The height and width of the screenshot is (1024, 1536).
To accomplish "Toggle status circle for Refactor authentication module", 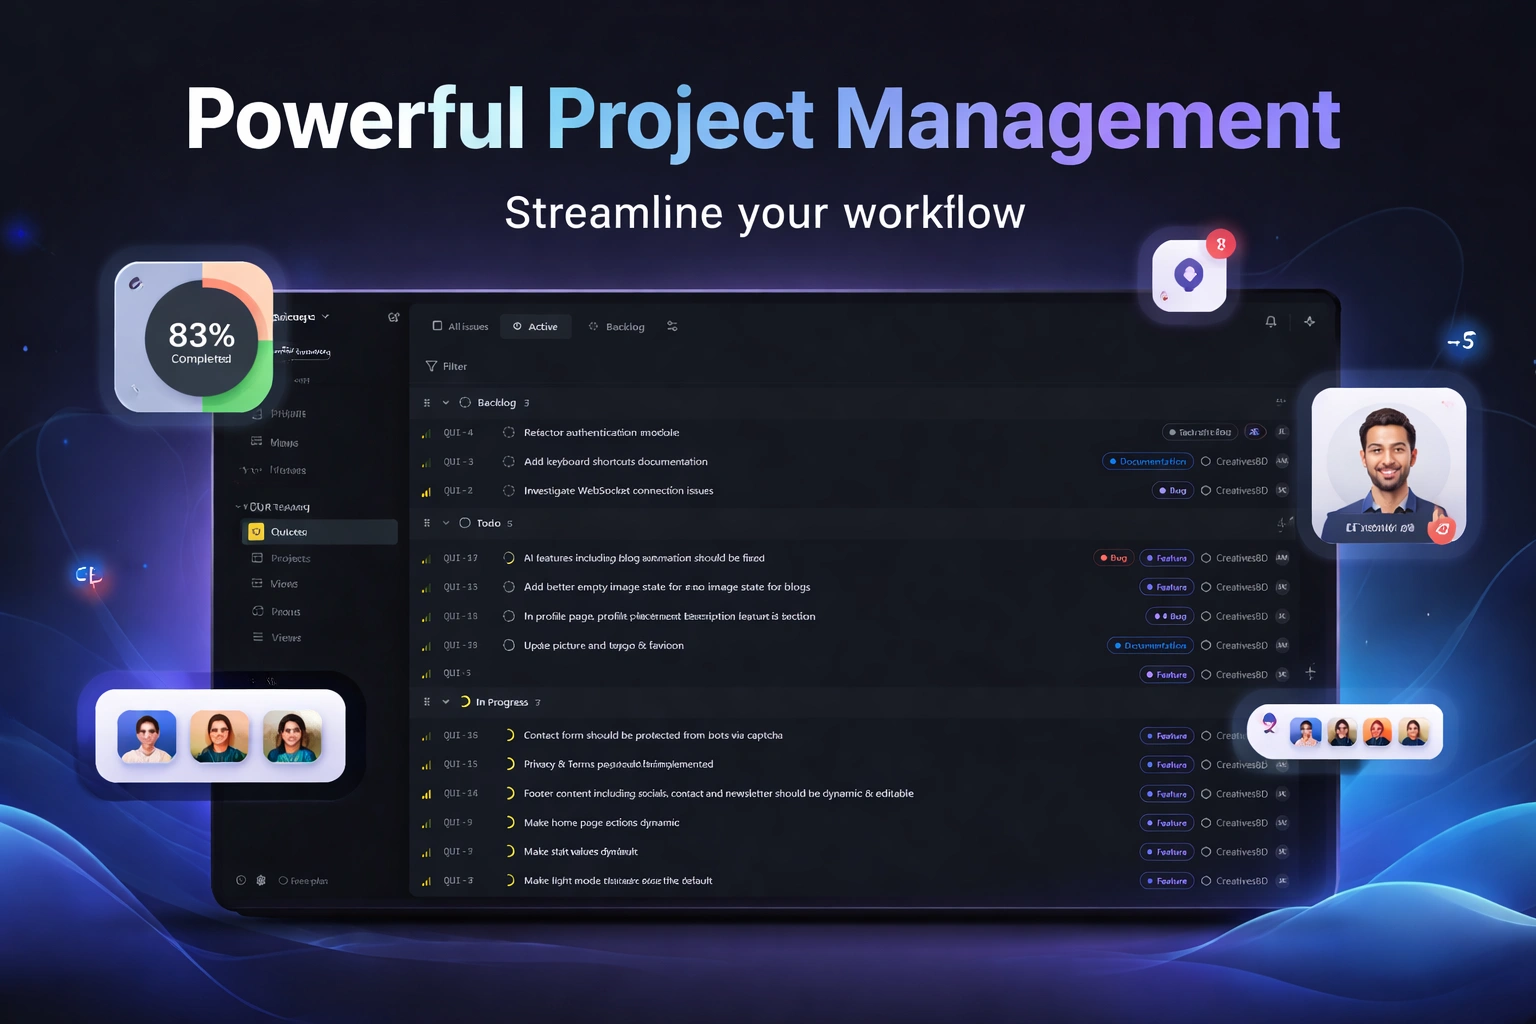I will click(508, 433).
